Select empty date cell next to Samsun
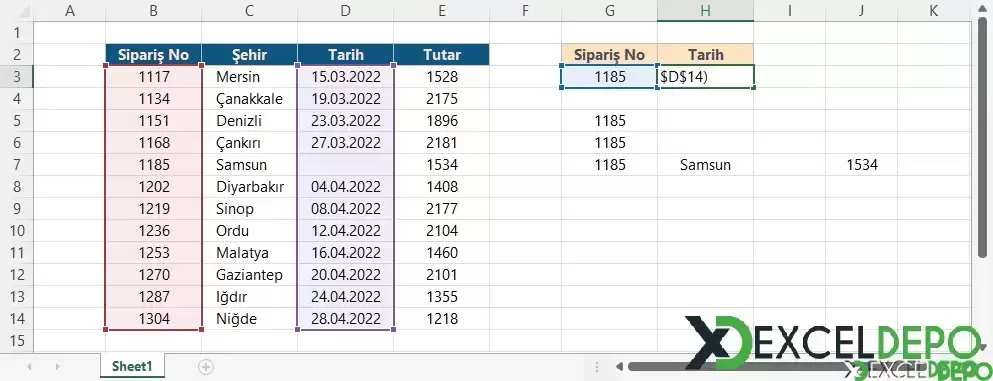The height and width of the screenshot is (381, 993). coord(345,165)
